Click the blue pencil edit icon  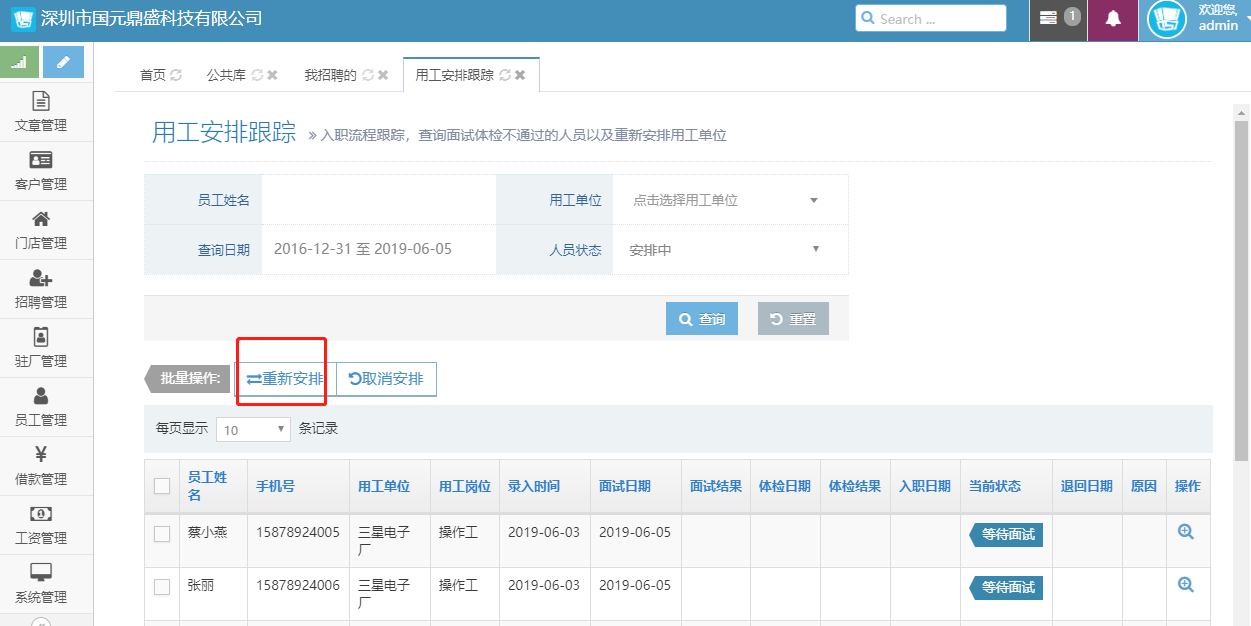(x=63, y=62)
